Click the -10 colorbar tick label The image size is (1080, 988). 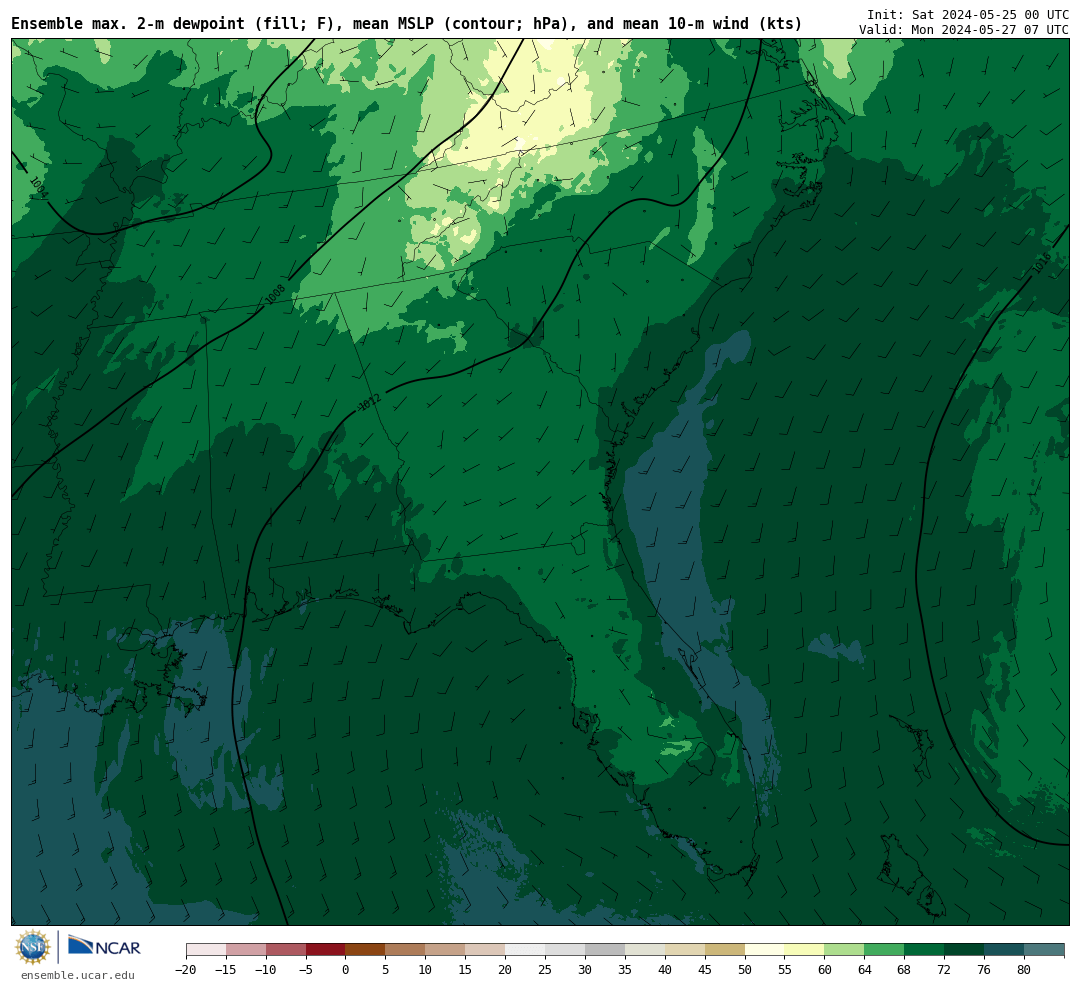[x=266, y=969]
